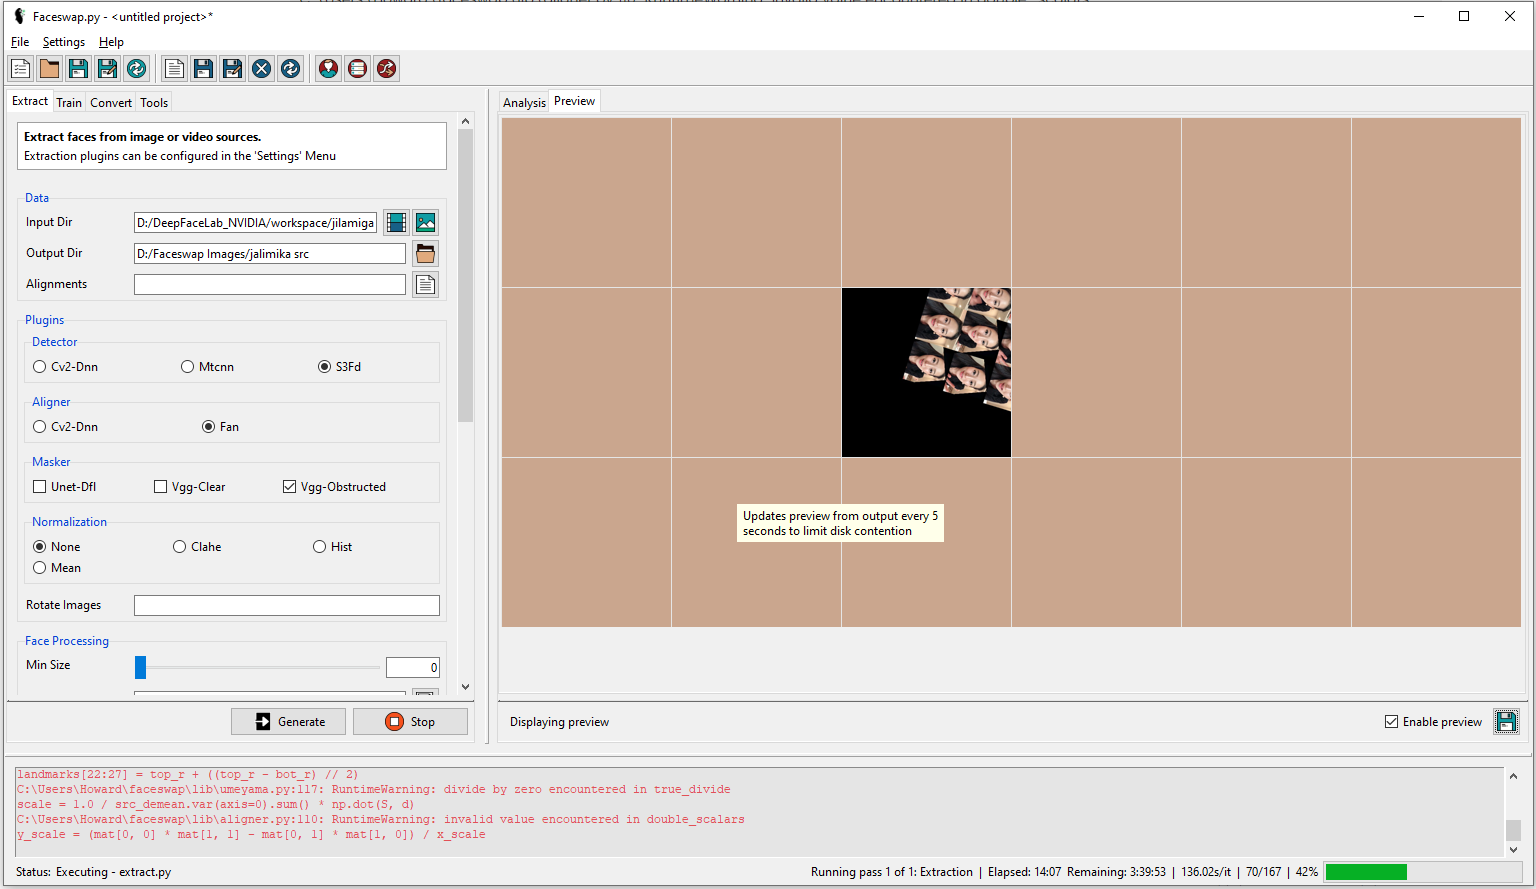
Task: Open Train settings via red server icon
Action: pos(357,68)
